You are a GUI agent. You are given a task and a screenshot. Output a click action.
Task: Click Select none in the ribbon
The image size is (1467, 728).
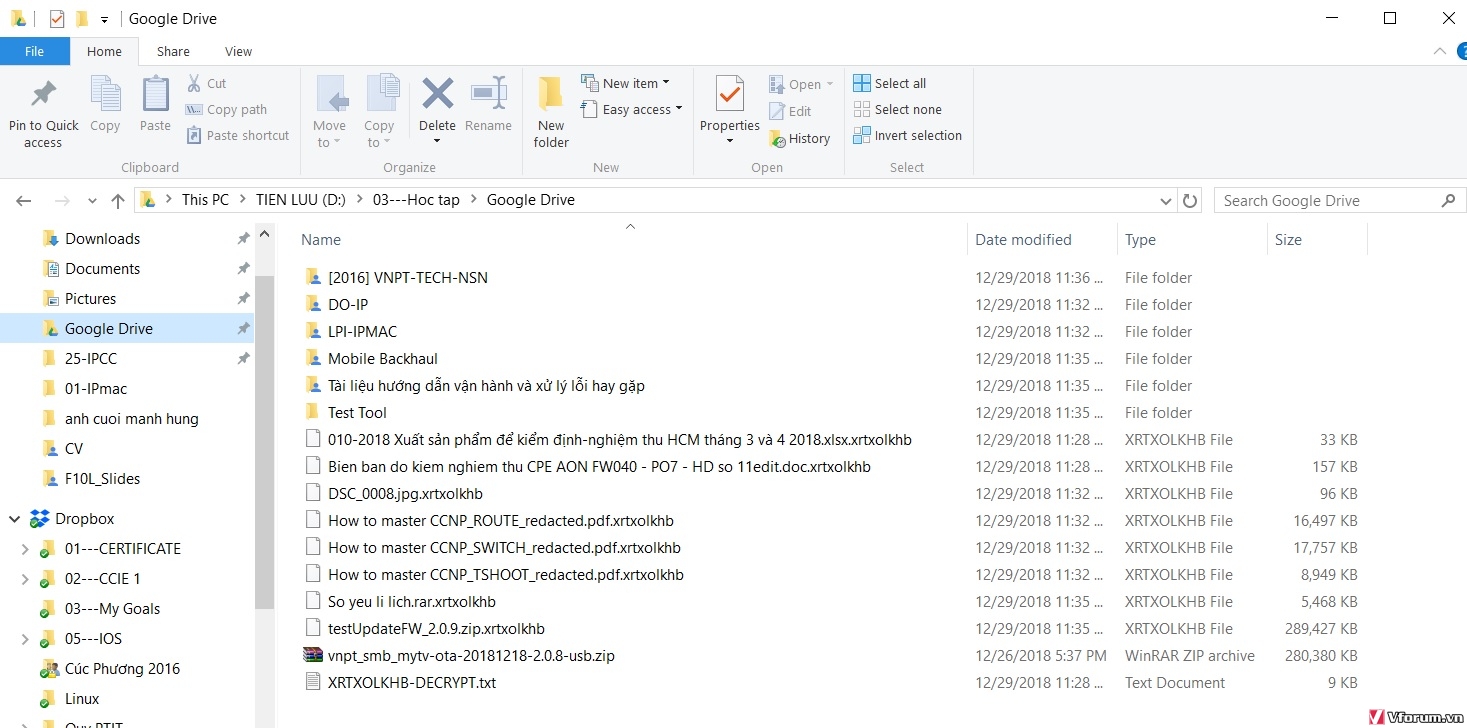click(x=898, y=109)
